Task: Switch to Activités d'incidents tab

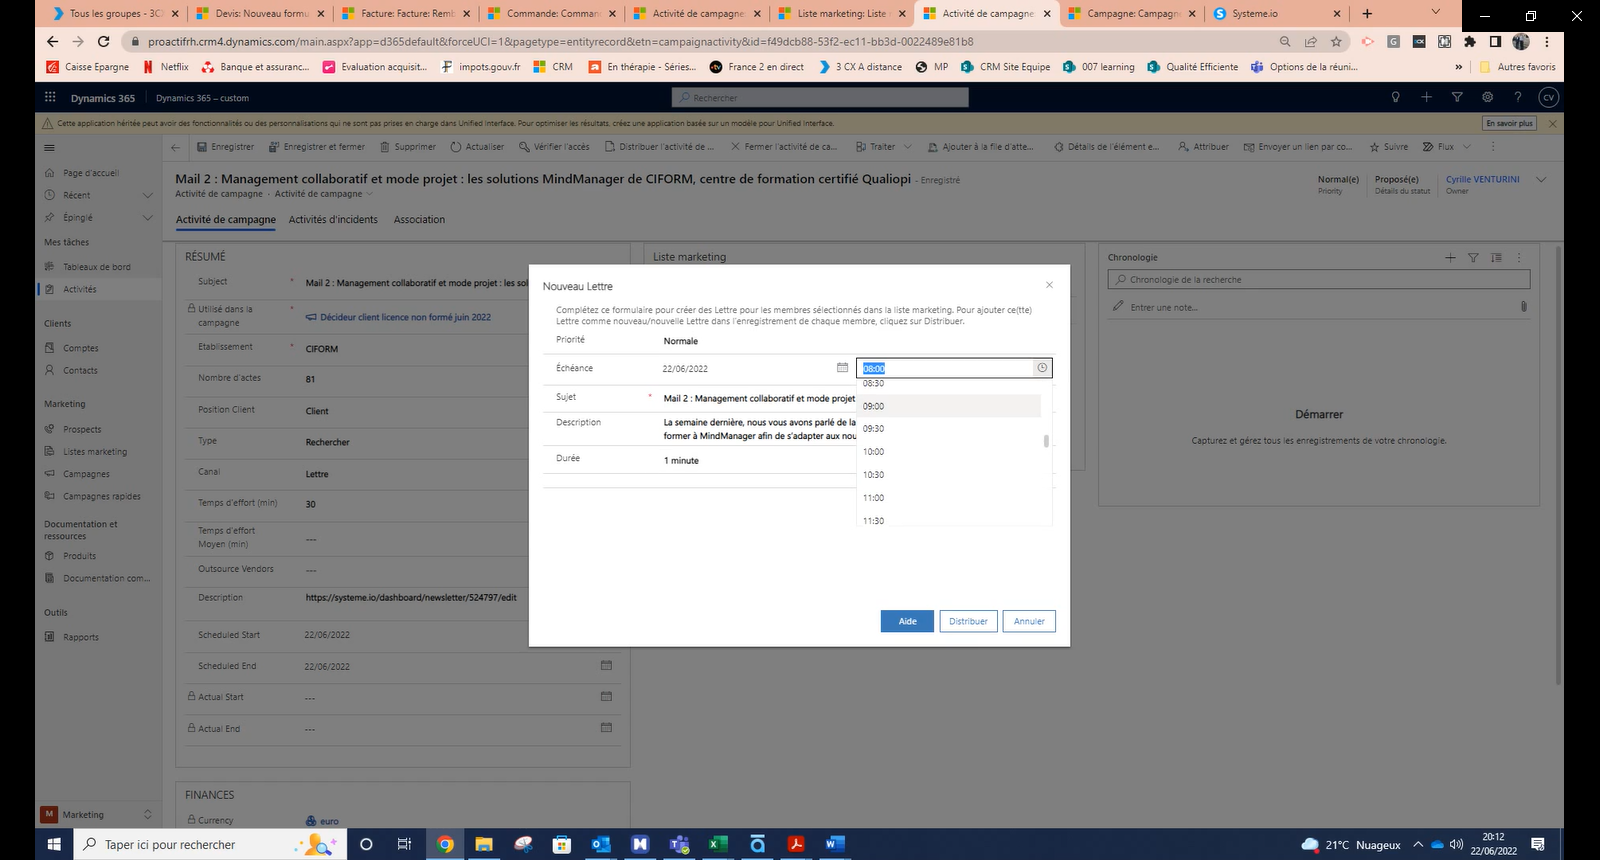Action: pos(333,220)
